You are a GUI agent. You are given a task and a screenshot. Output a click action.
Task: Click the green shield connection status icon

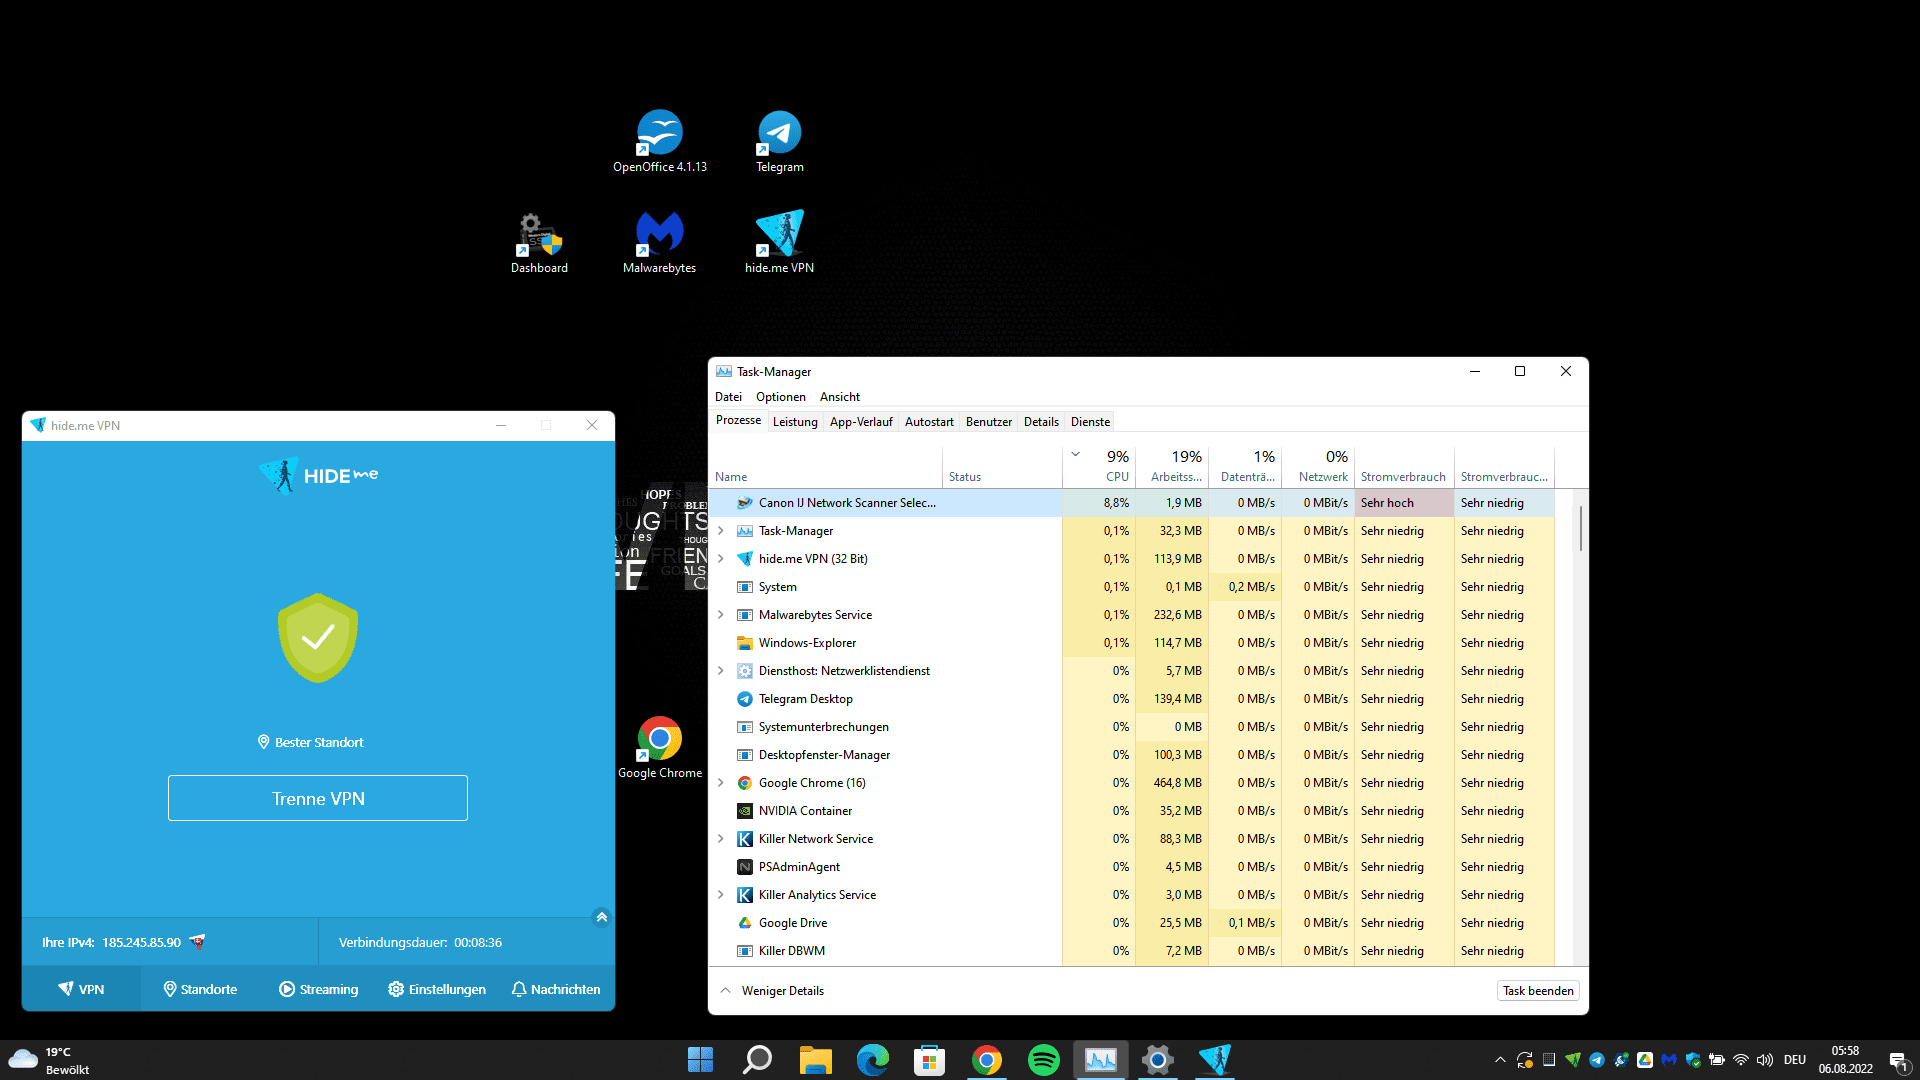pyautogui.click(x=318, y=638)
